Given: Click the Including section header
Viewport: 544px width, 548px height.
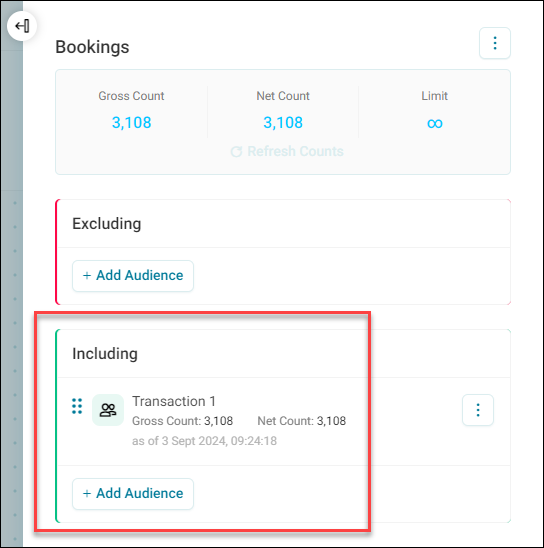Looking at the screenshot, I should [x=105, y=354].
